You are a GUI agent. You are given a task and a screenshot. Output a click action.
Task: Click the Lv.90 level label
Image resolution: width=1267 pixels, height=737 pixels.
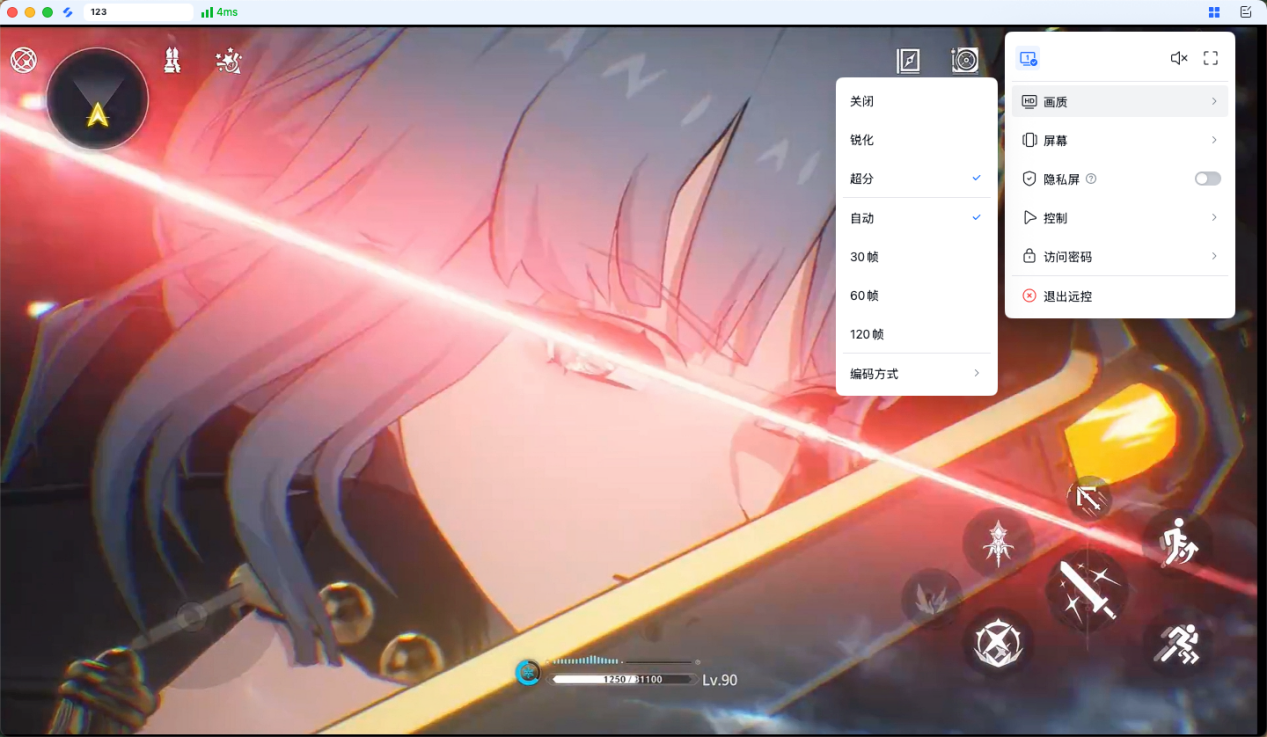(720, 680)
